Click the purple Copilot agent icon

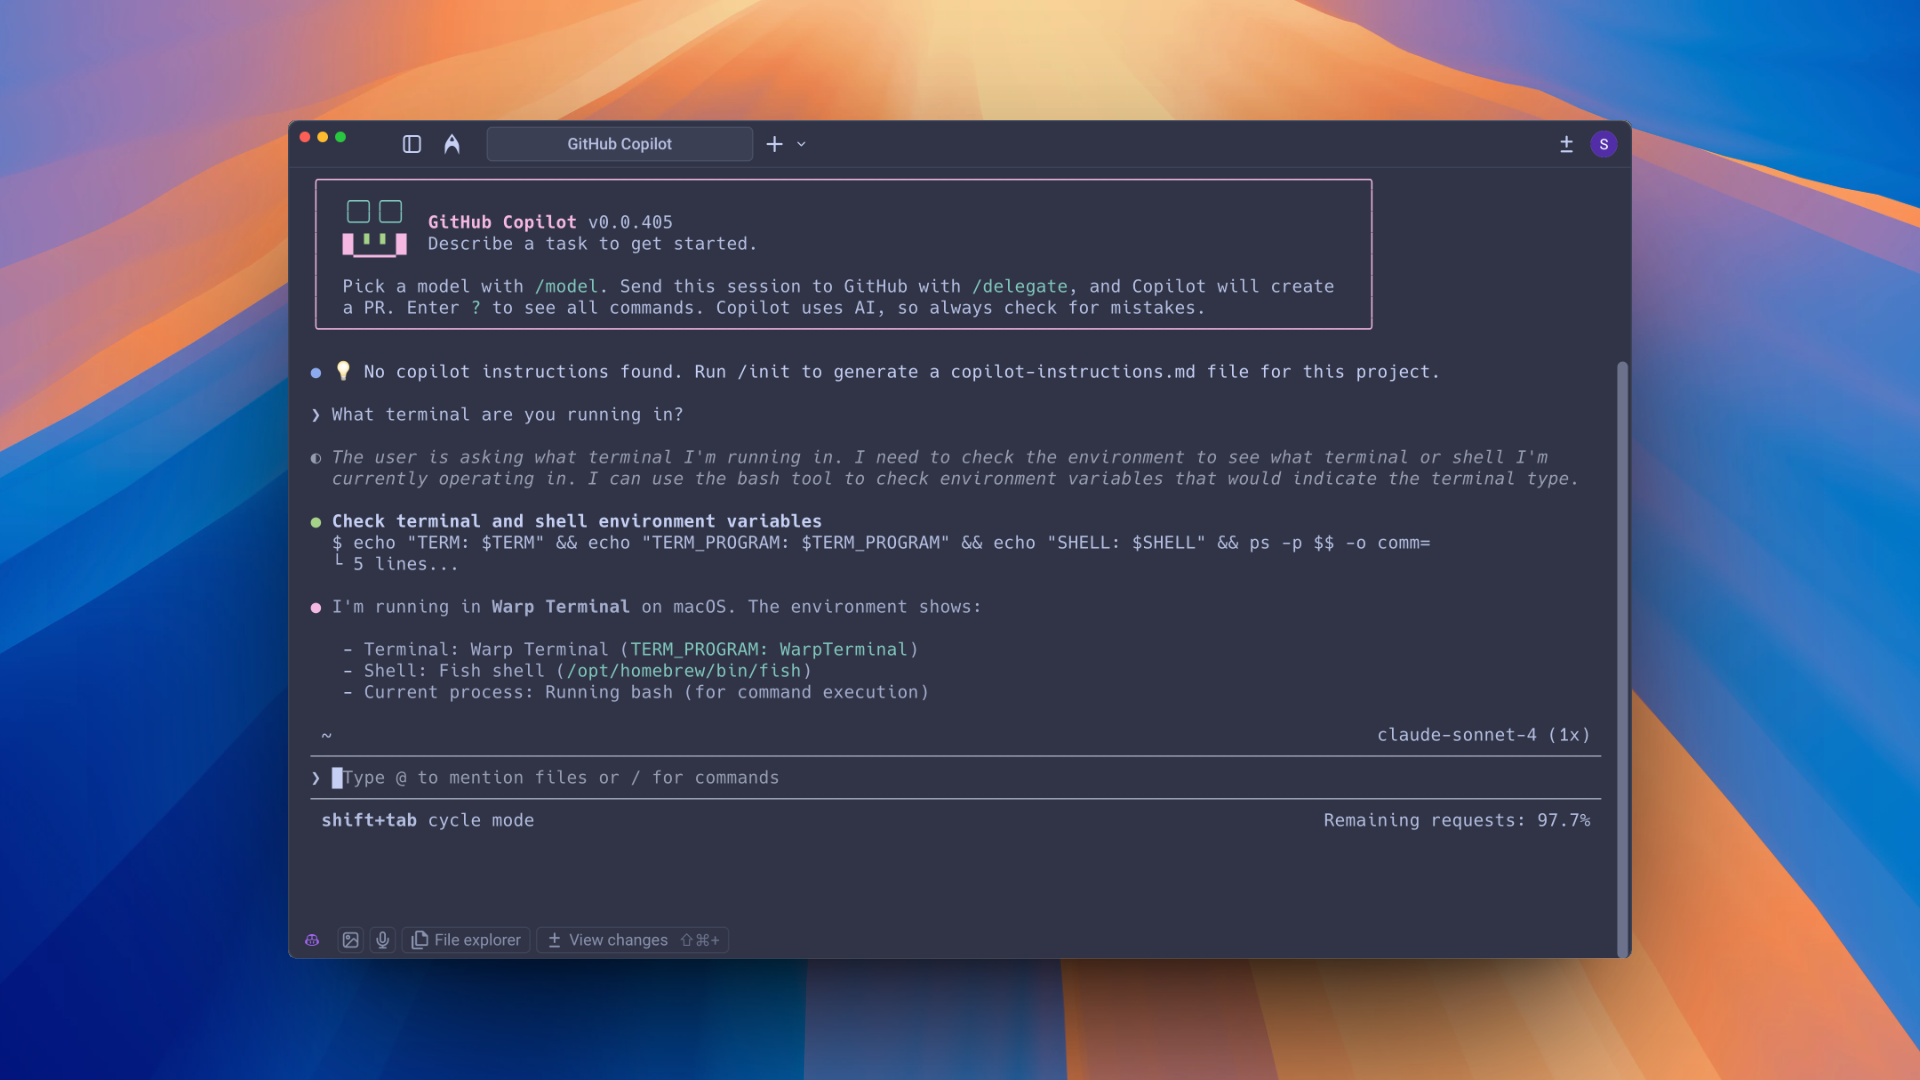[312, 940]
